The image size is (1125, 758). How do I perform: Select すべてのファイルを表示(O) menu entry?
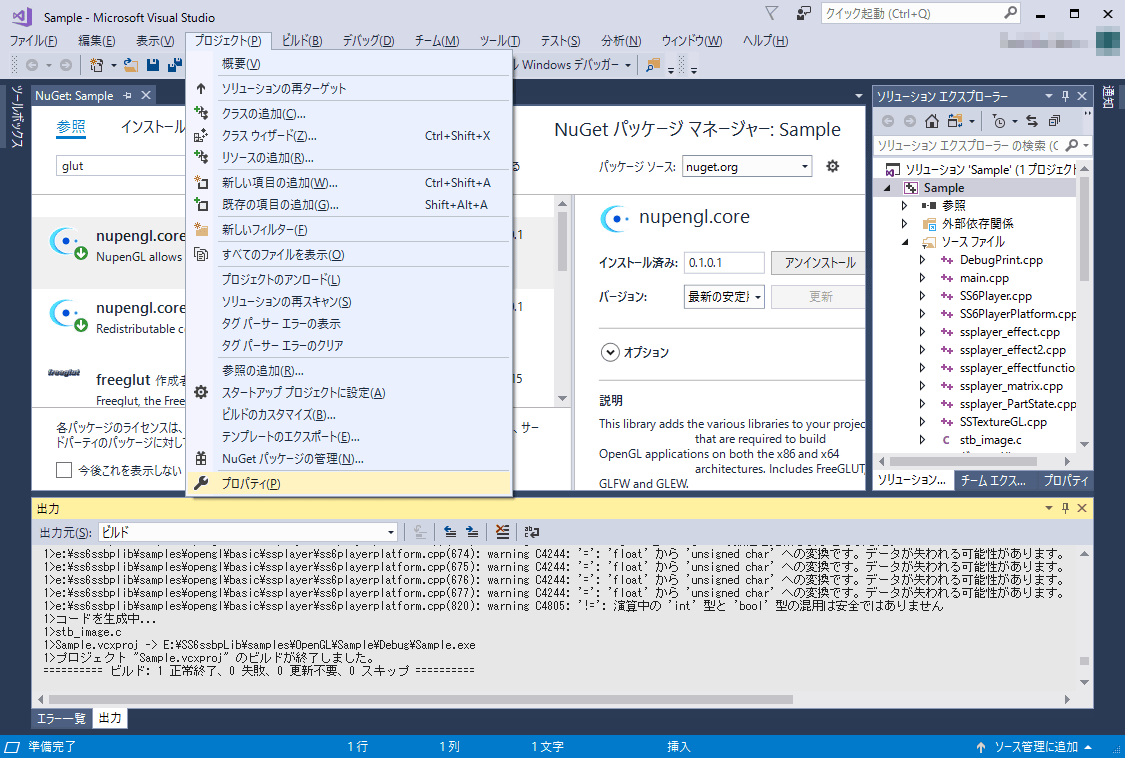tap(349, 255)
